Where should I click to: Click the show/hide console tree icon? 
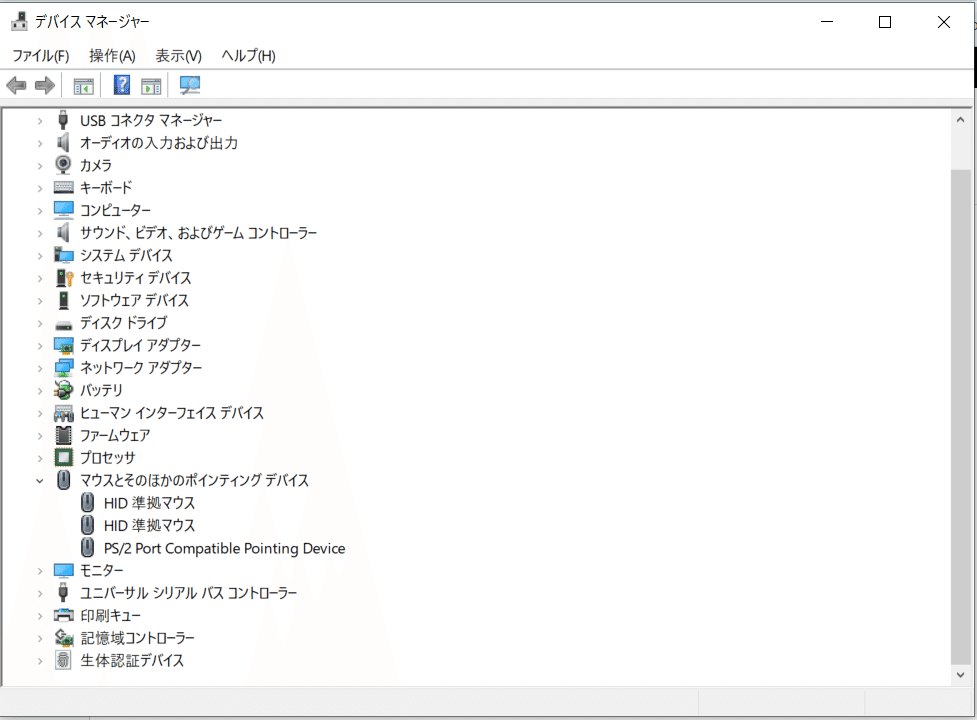click(83, 86)
